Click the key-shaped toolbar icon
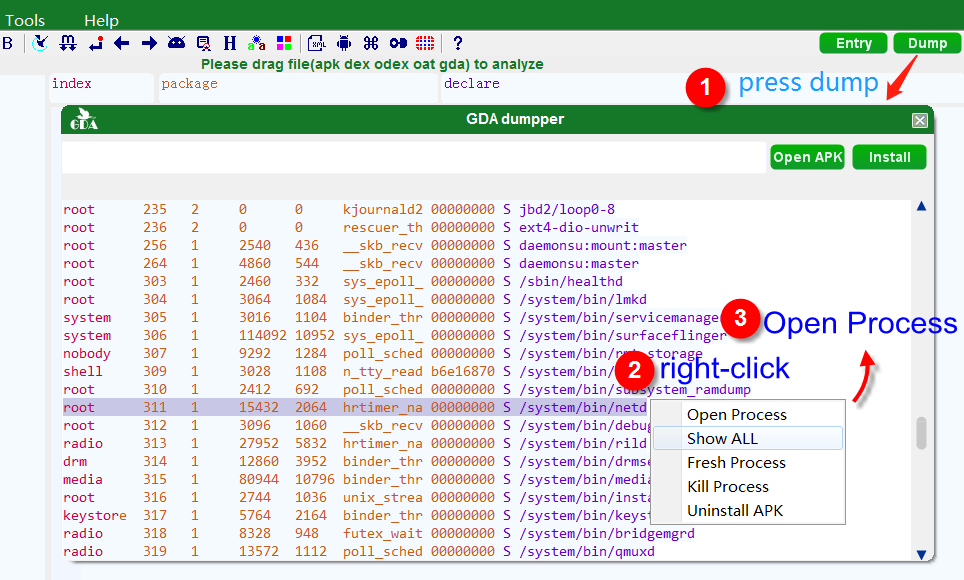 coord(398,43)
